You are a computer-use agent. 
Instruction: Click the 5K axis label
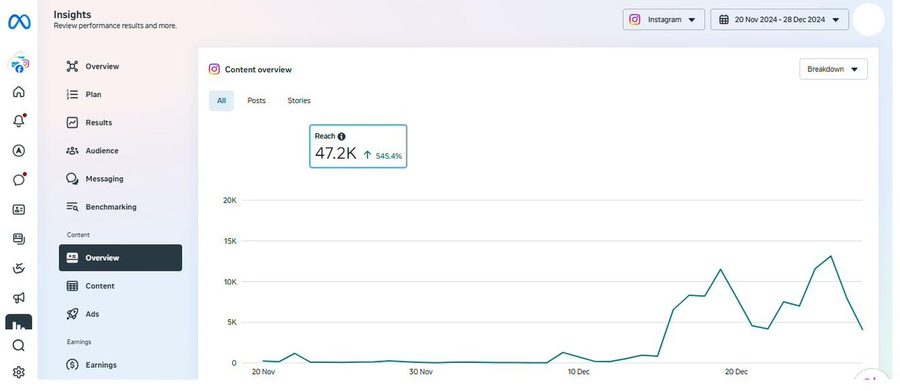coord(231,323)
